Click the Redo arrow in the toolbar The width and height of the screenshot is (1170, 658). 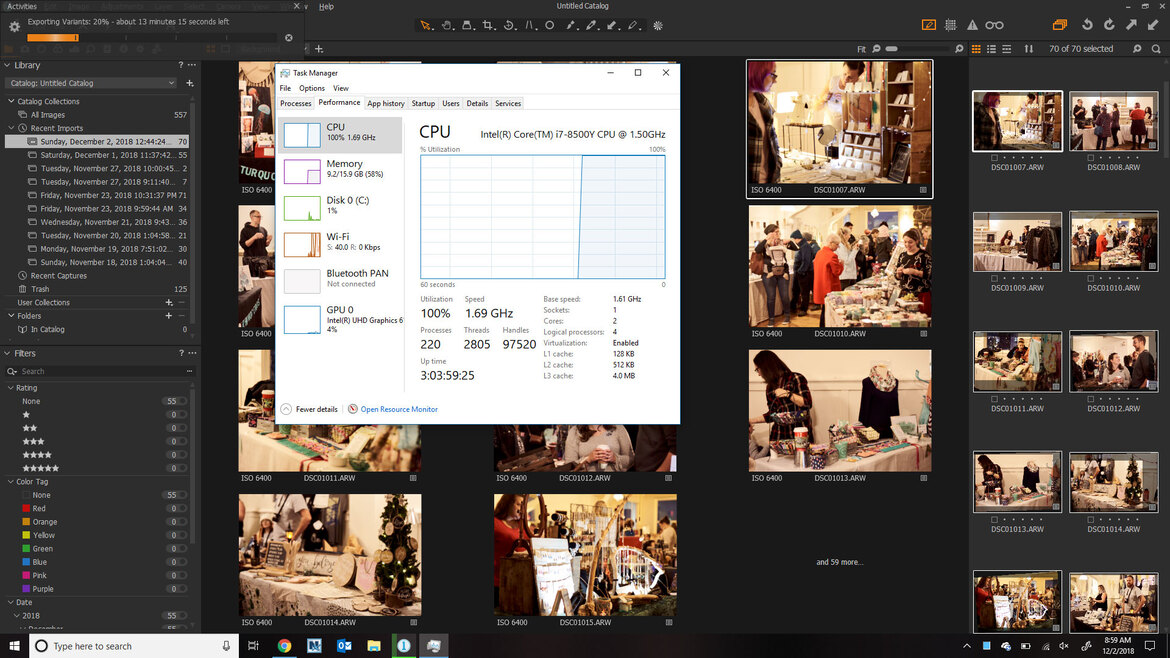coord(1110,25)
